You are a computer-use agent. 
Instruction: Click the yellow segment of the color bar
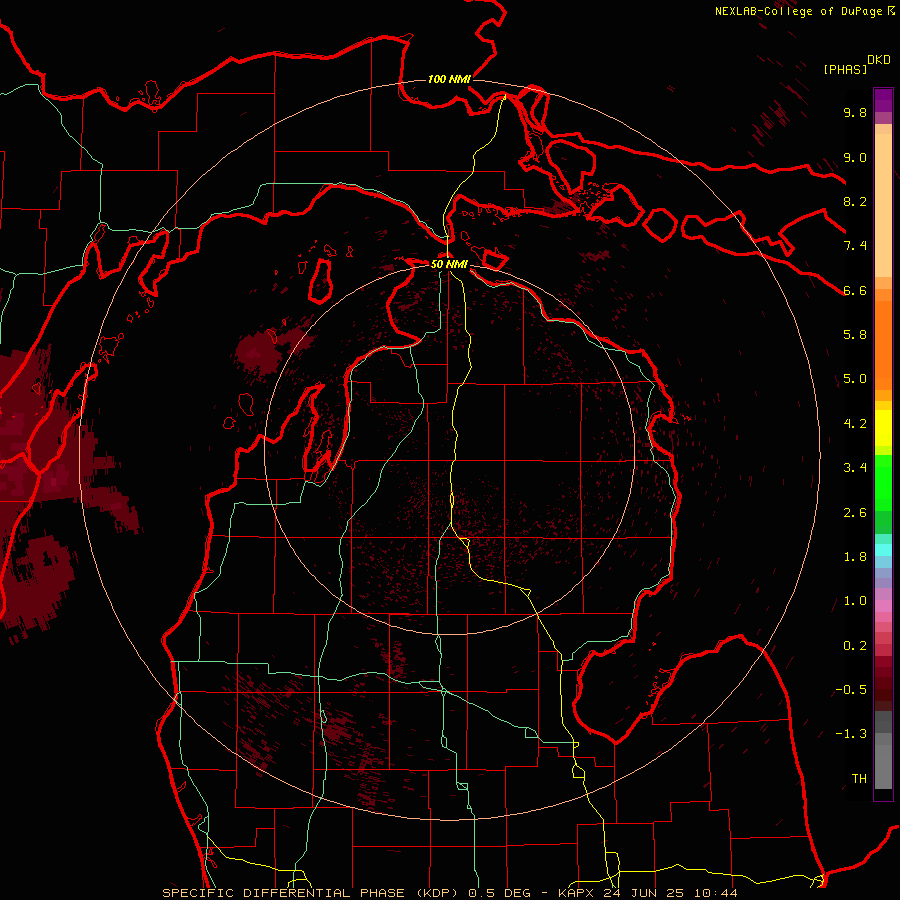[883, 428]
